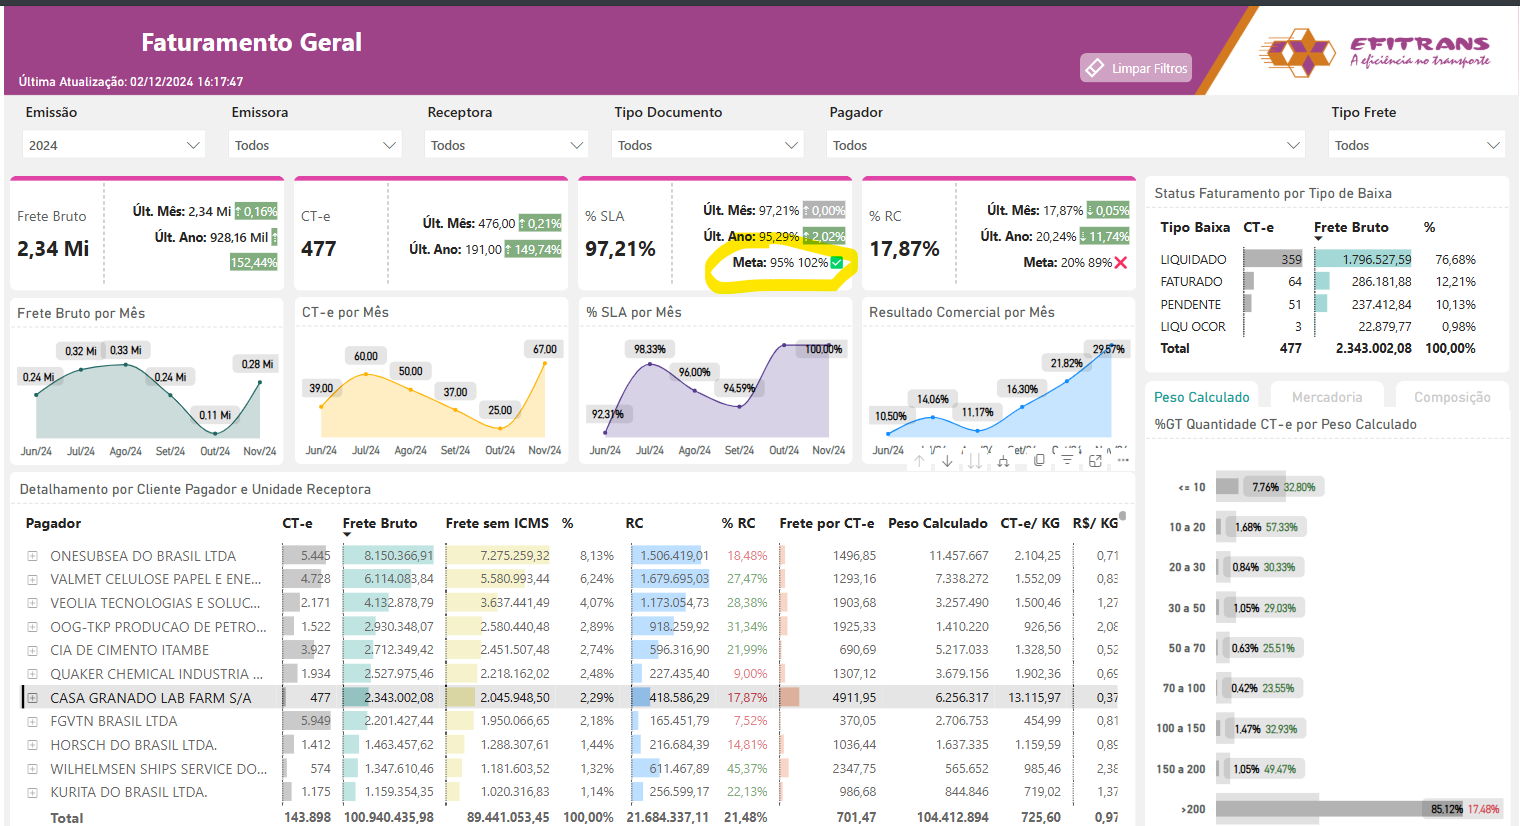
Task: Select the FATURADO status row
Action: pos(1318,282)
